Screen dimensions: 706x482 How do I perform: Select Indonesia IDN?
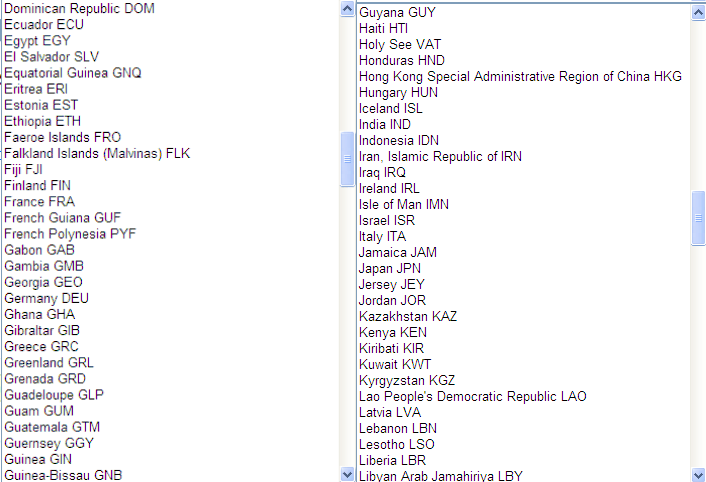click(x=398, y=140)
